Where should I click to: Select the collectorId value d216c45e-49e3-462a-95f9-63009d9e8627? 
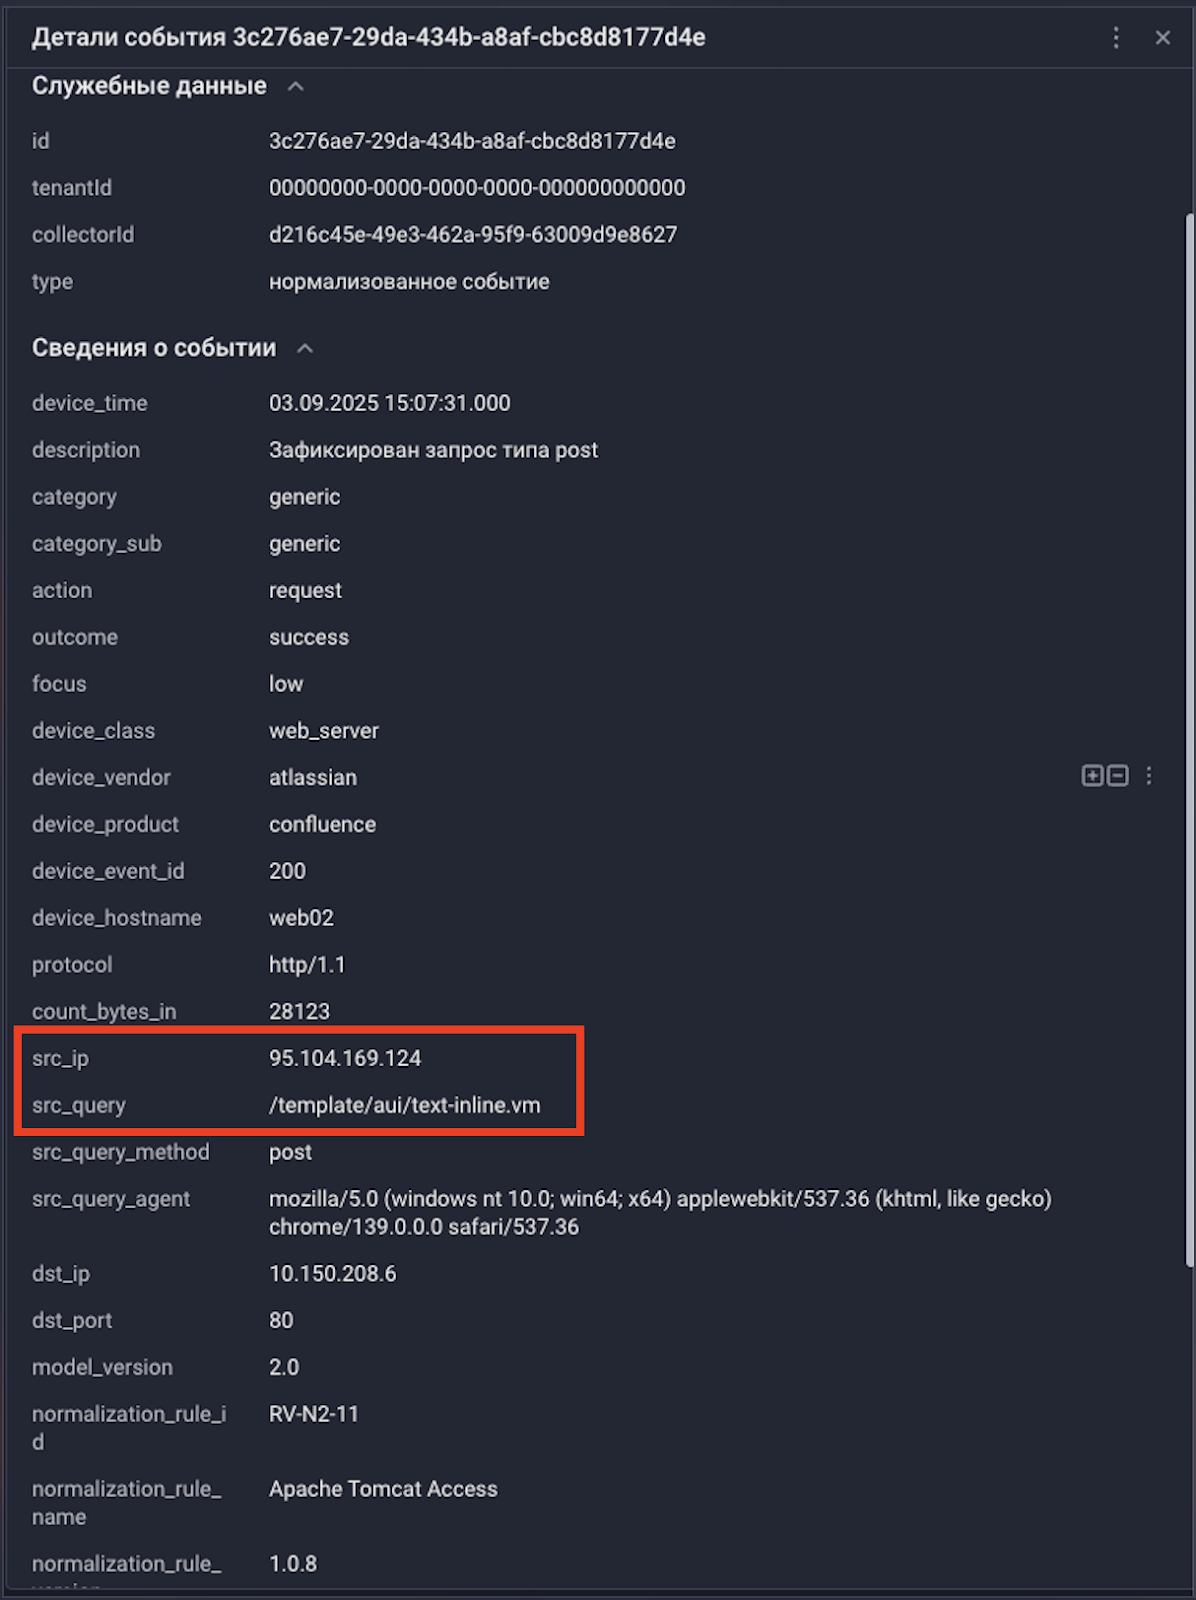point(472,234)
